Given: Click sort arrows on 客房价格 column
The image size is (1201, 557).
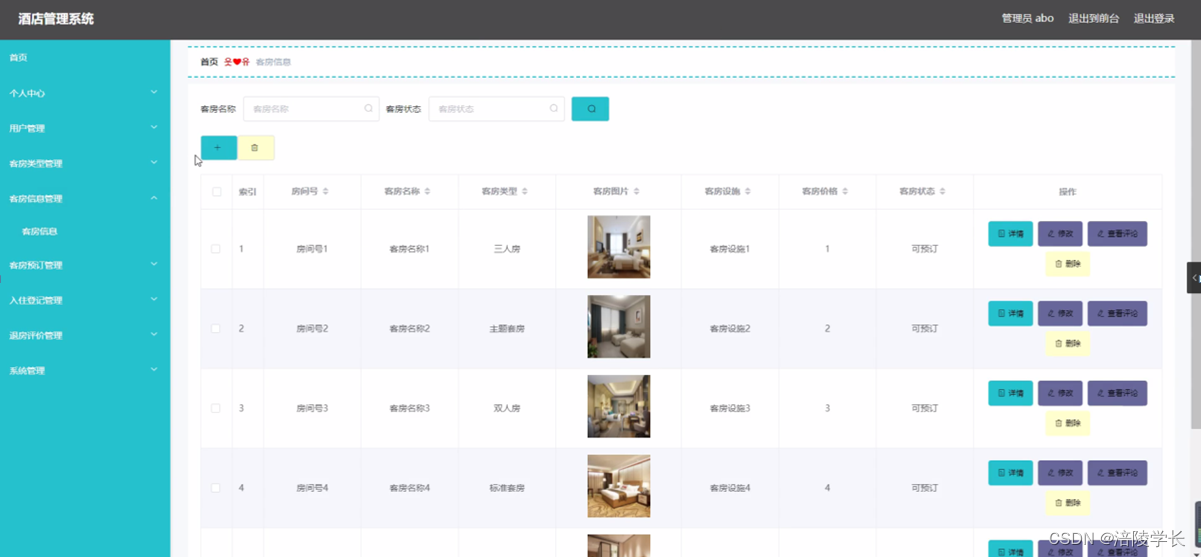Looking at the screenshot, I should click(x=844, y=191).
